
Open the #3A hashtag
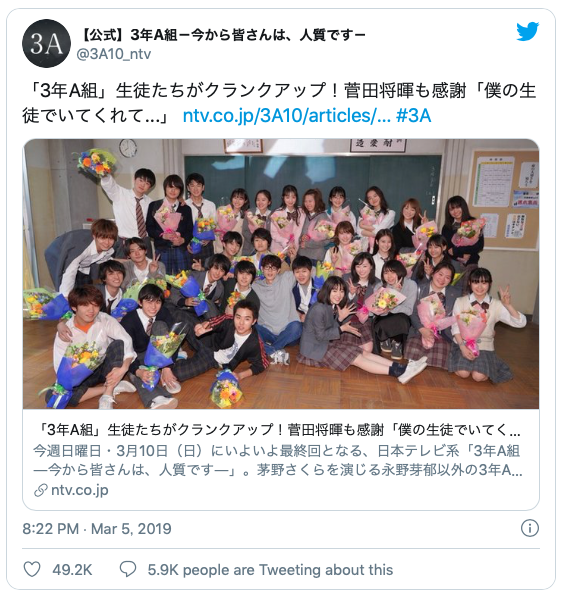point(414,115)
